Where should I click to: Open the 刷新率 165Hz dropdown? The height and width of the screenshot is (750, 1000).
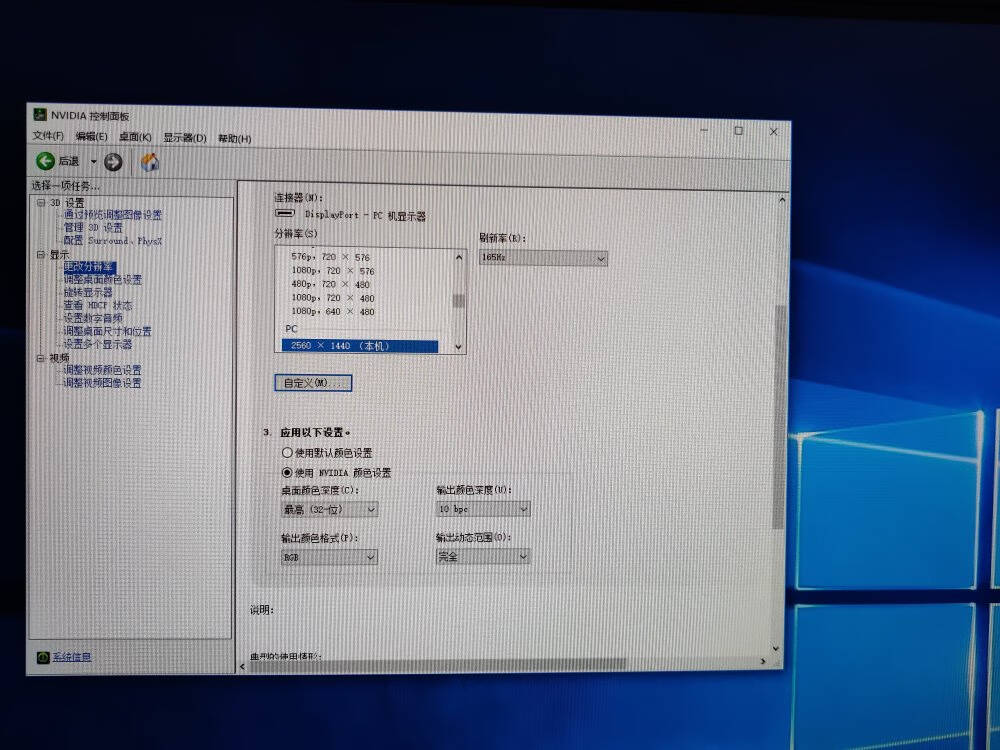point(543,258)
